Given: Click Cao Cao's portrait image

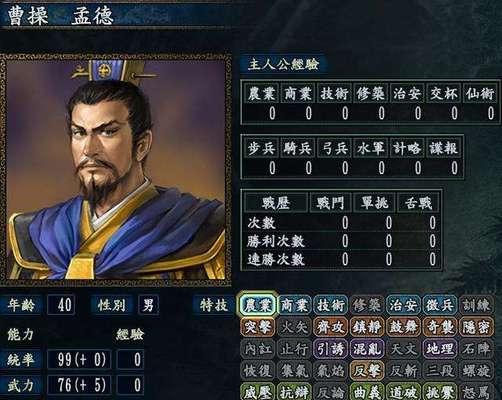Looking at the screenshot, I should pos(116,169).
